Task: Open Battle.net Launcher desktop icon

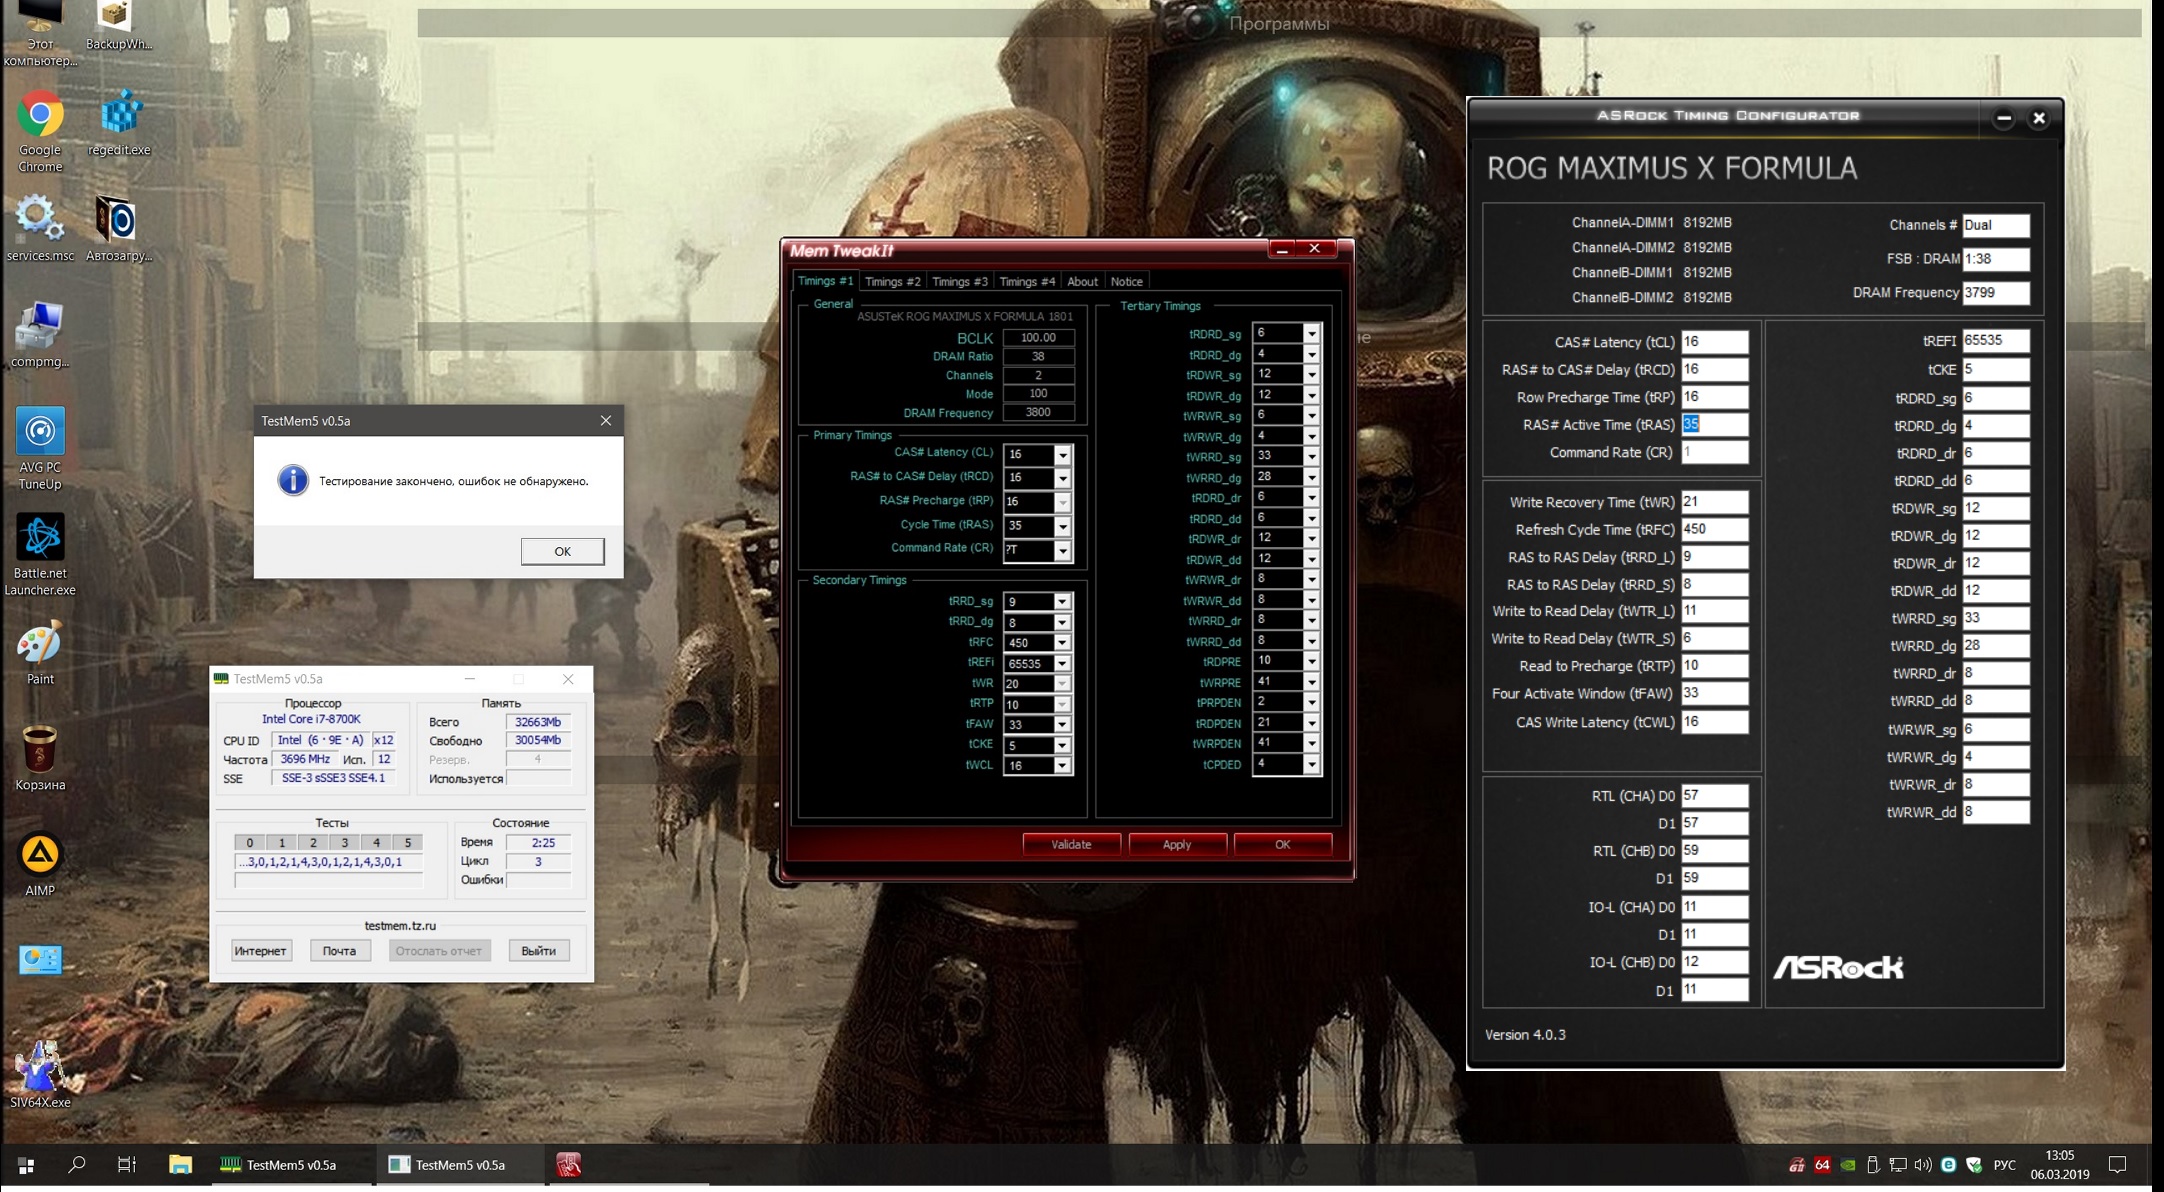Action: (40, 538)
